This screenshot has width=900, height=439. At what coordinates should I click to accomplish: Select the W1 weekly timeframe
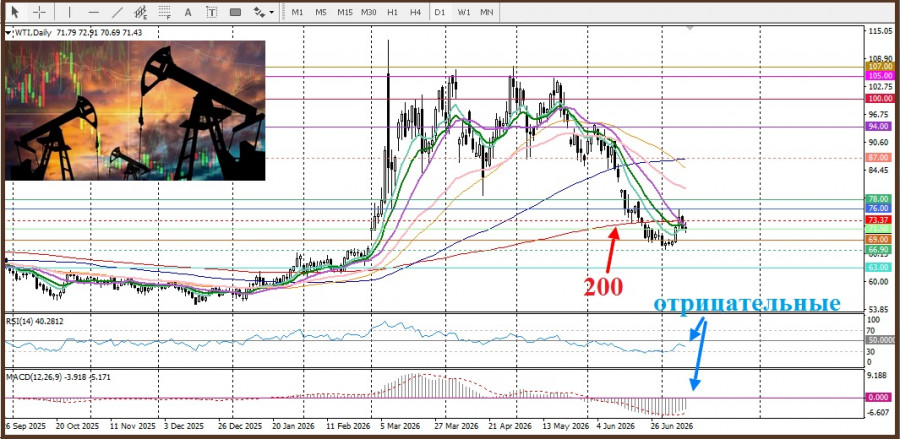click(464, 11)
